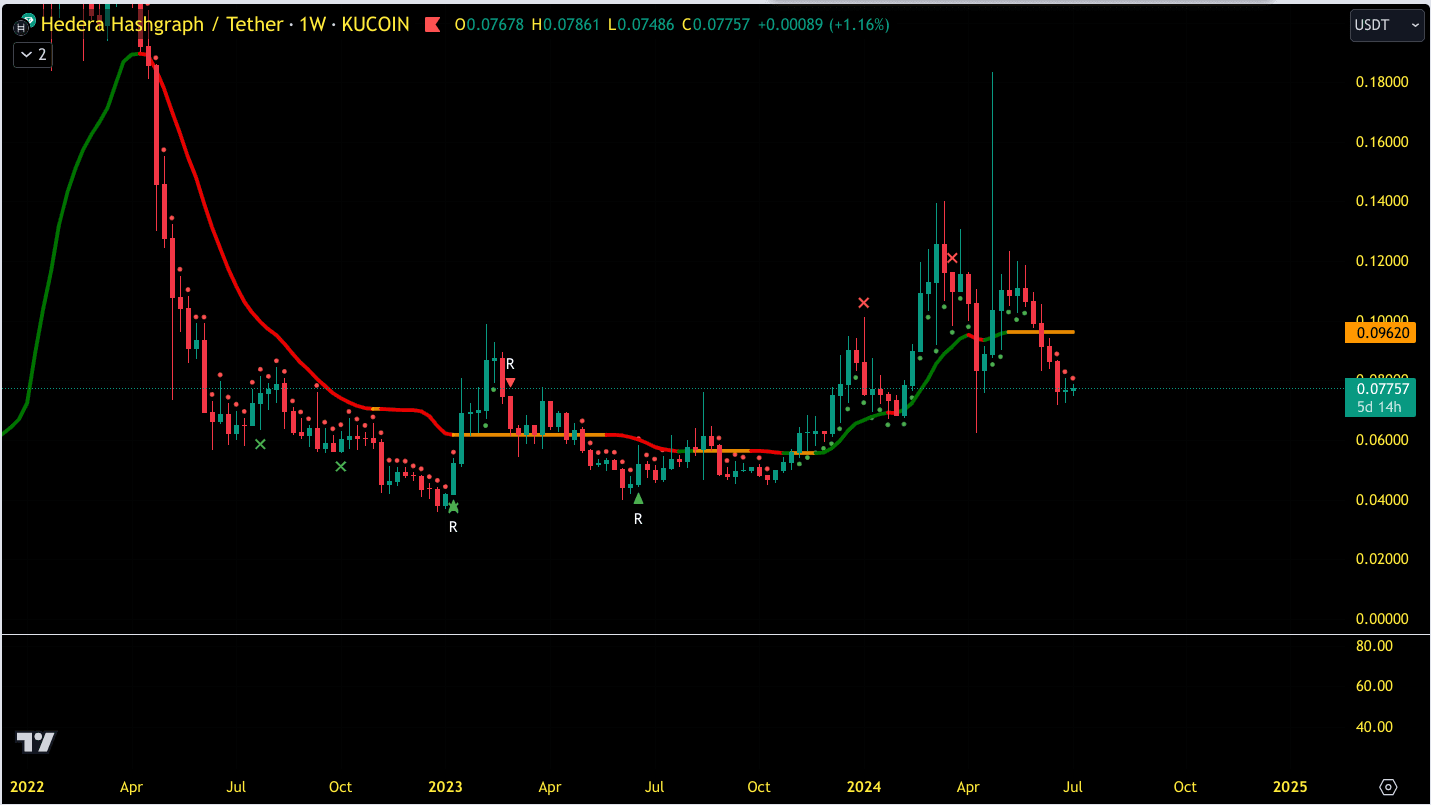The image size is (1431, 805).
Task: Click the High value 0.07861
Action: point(572,24)
